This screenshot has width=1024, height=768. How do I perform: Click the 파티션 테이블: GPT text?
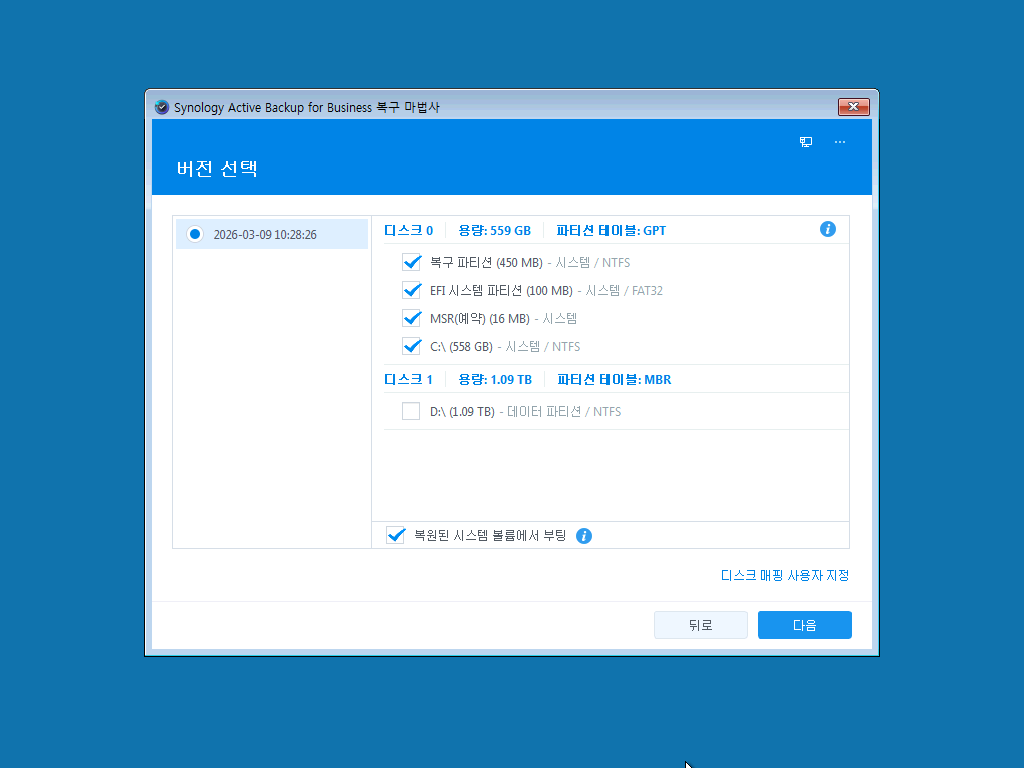[611, 231]
